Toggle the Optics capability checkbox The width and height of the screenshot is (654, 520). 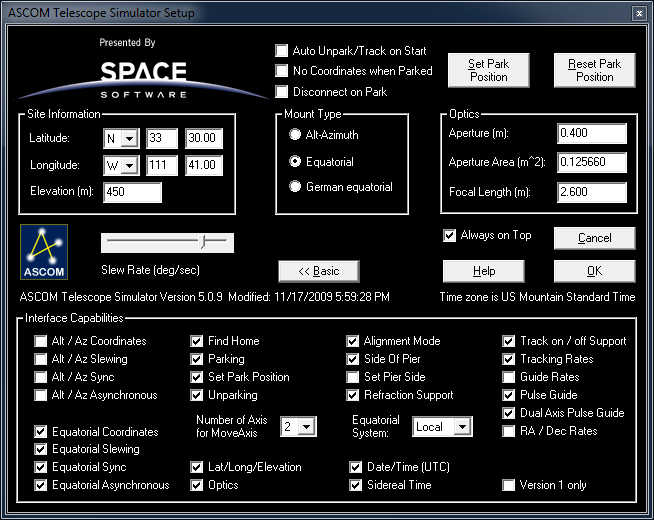(196, 485)
